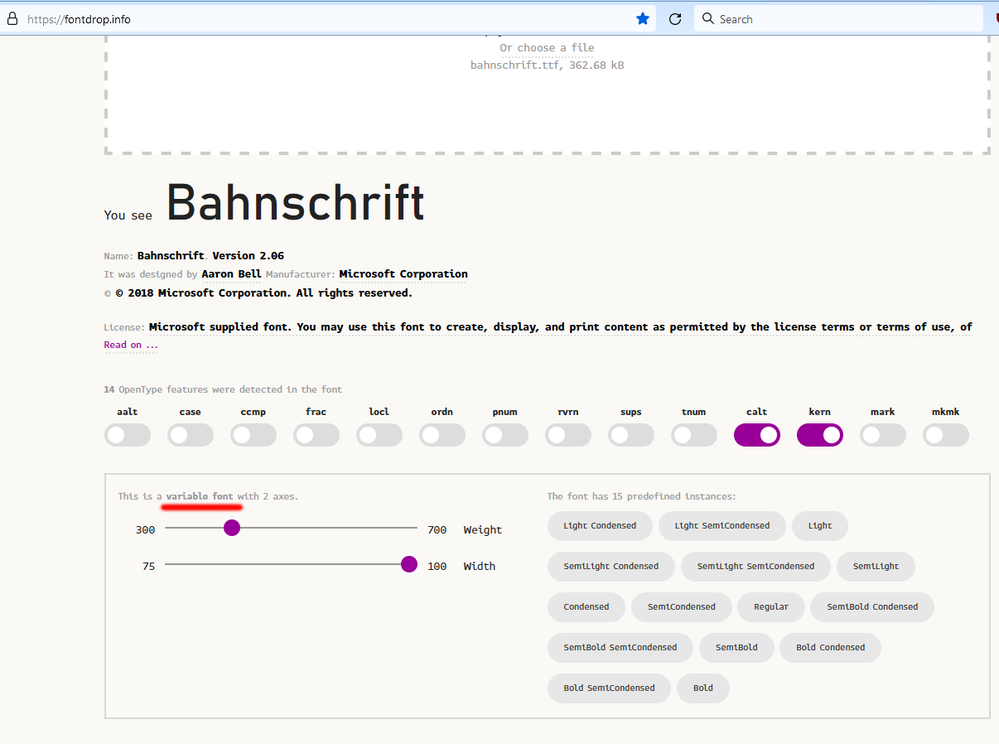Apply the Light instance
The height and width of the screenshot is (744, 999).
(x=820, y=526)
